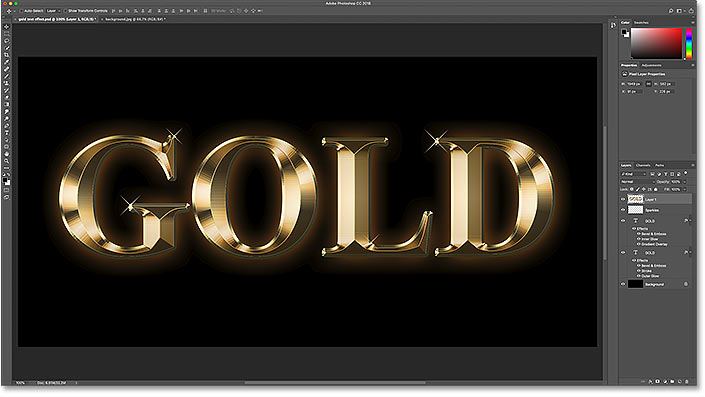Enable Show Transform Controls checkbox
This screenshot has height=397, width=705.
coord(66,11)
